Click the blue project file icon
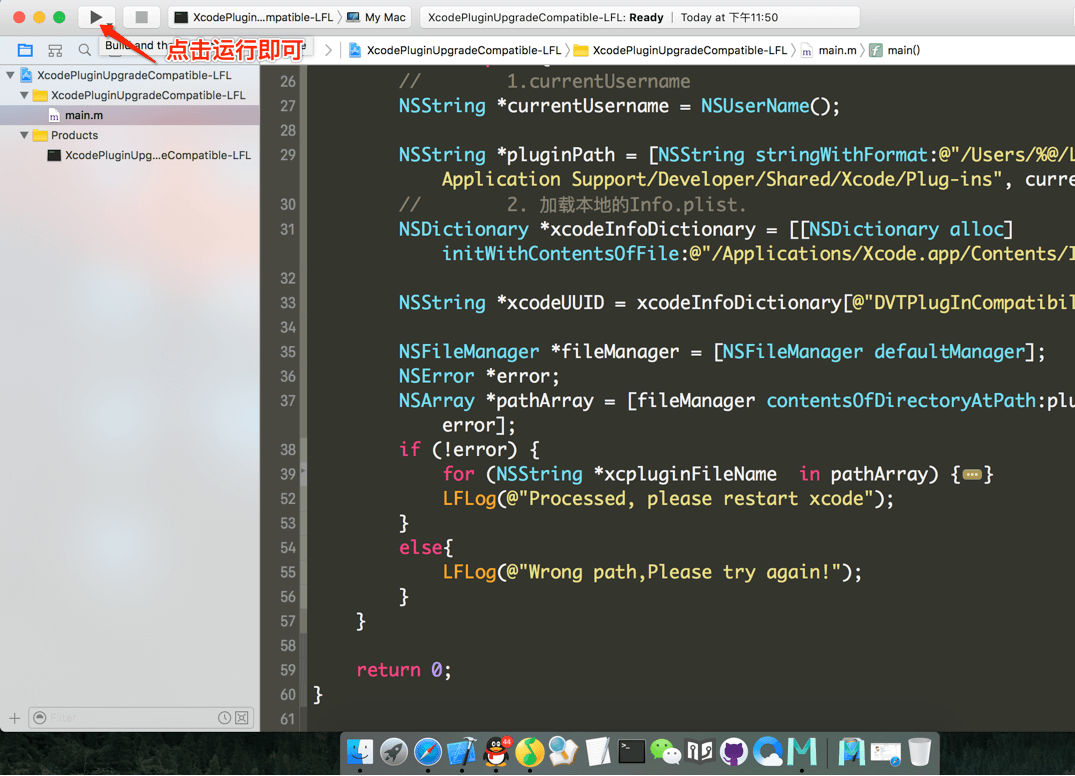This screenshot has width=1075, height=776. tap(27, 75)
